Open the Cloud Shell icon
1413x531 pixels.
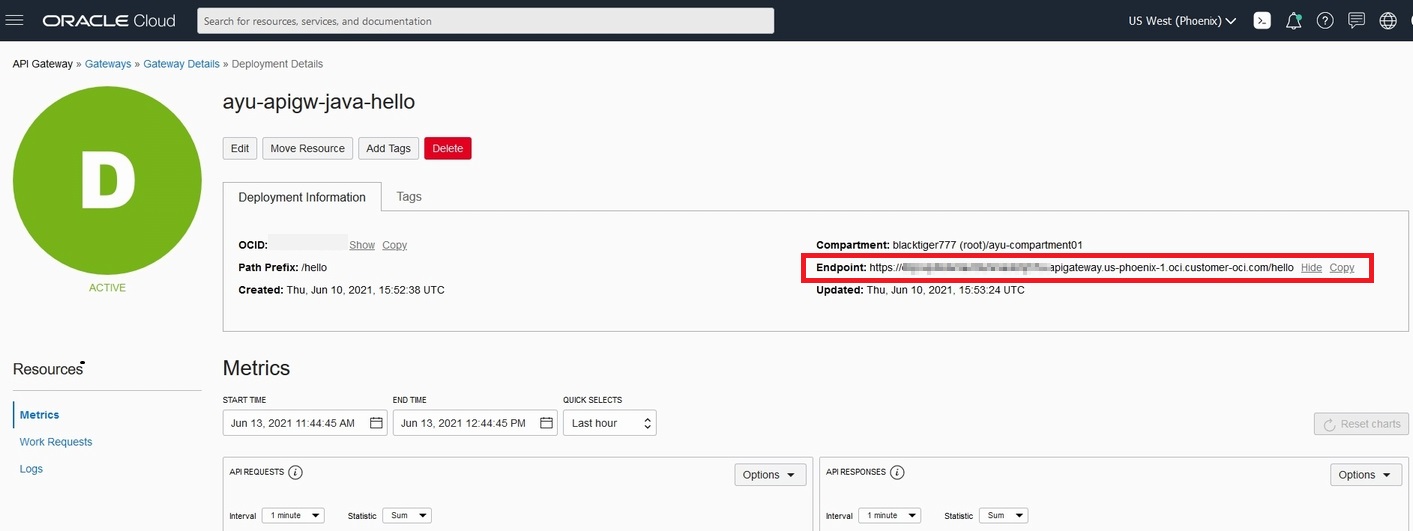pos(1262,20)
